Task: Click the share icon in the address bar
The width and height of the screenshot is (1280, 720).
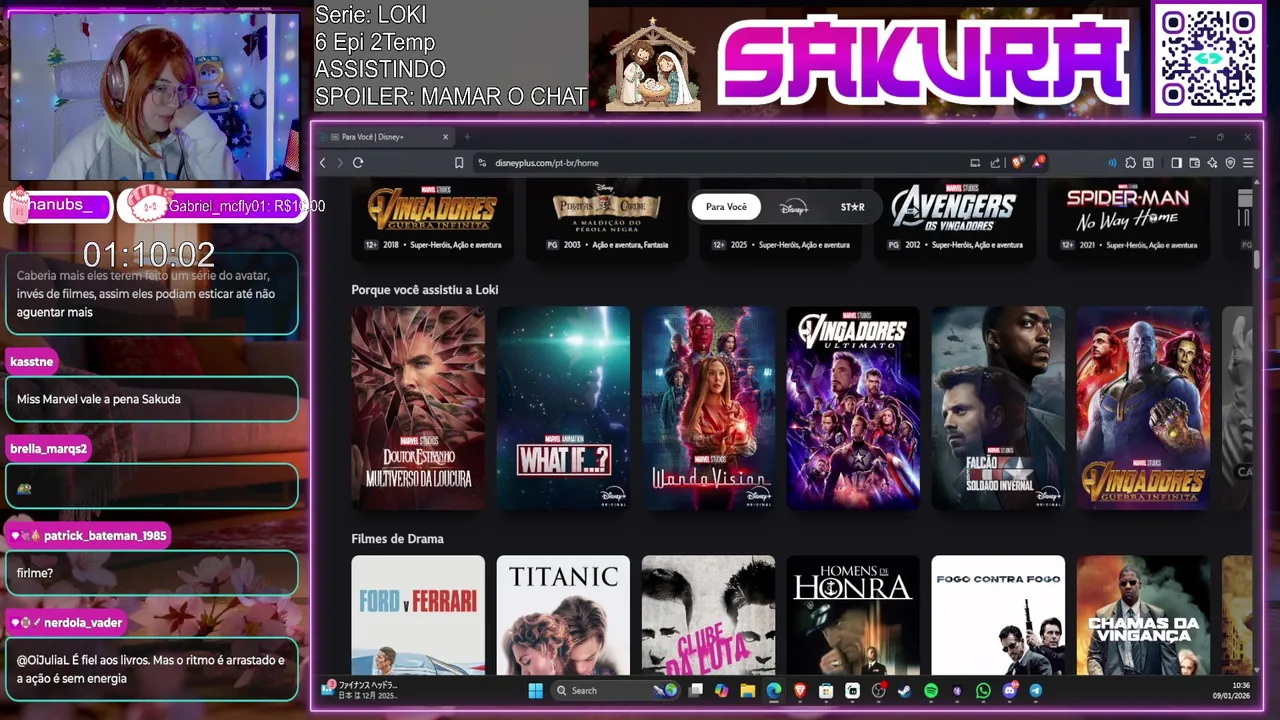Action: pos(995,163)
